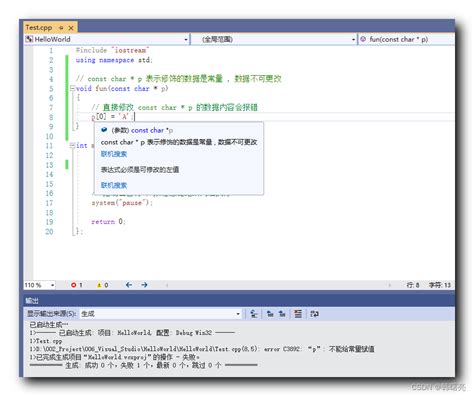Clear all output with the toolbar icon
The image size is (474, 396).
(298, 314)
